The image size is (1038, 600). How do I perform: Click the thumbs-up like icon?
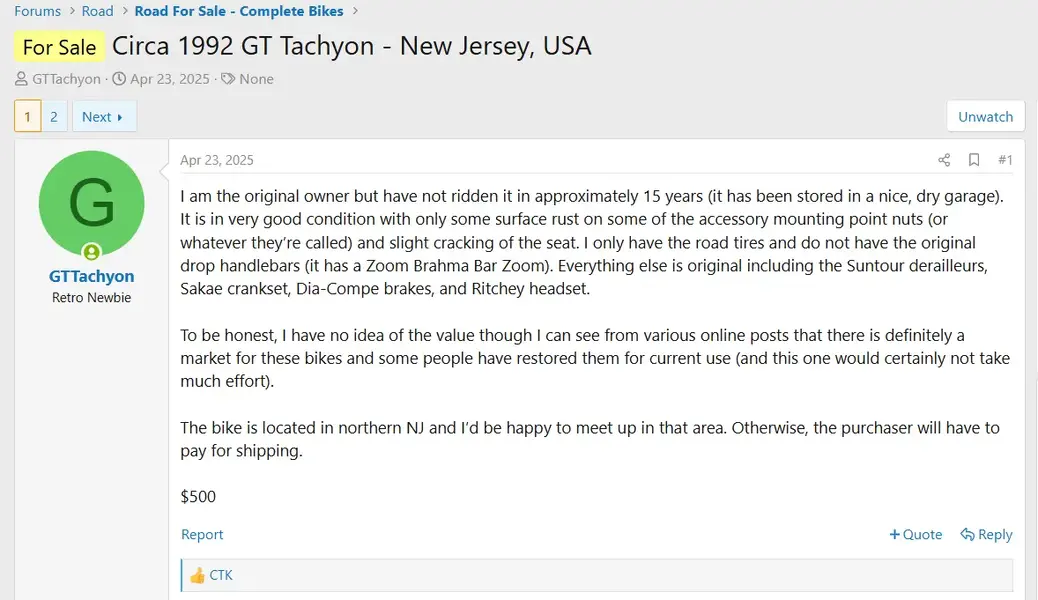click(197, 575)
